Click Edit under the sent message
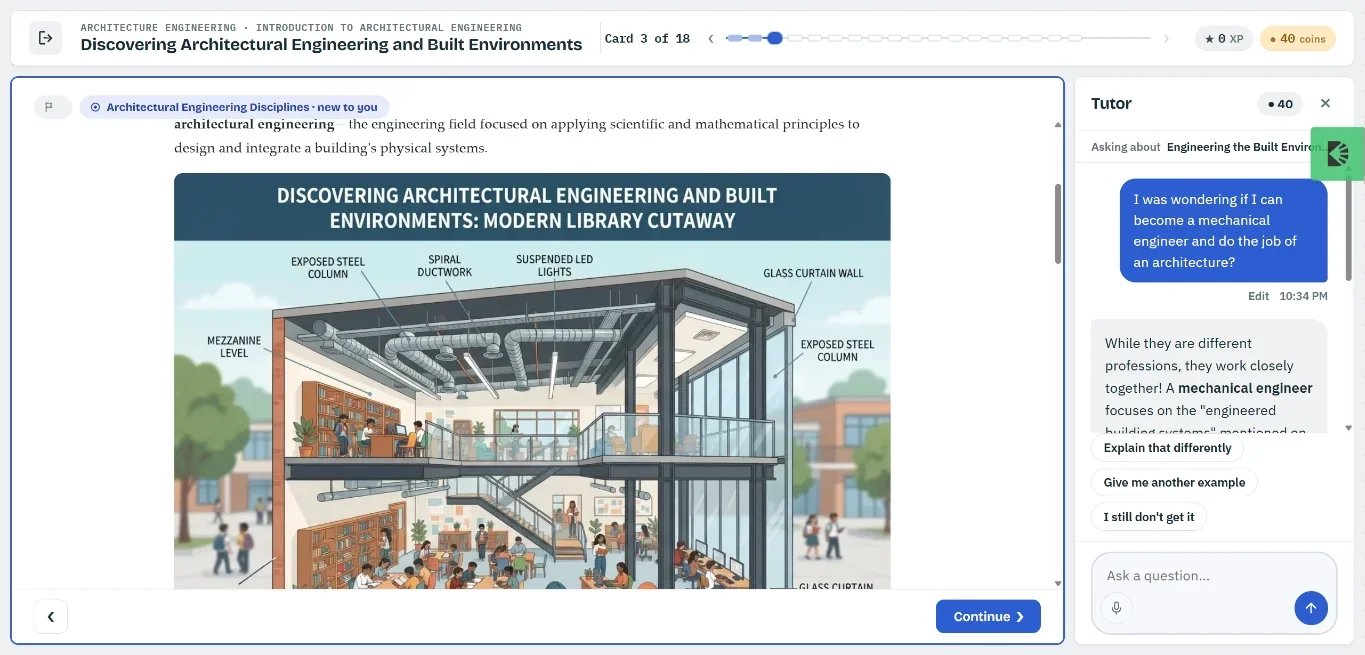The image size is (1365, 655). [1258, 296]
